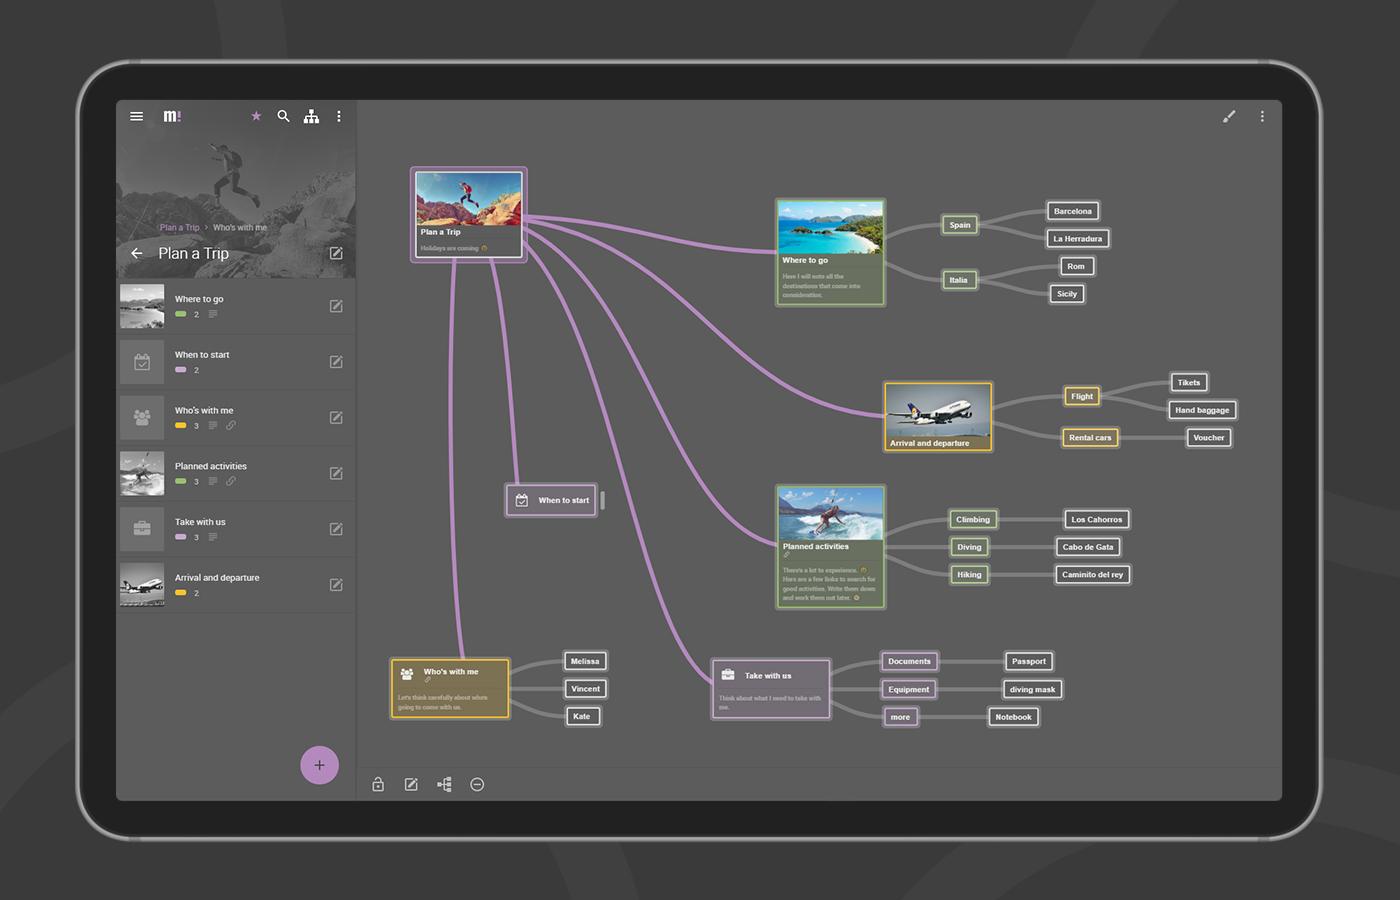The width and height of the screenshot is (1400, 900).
Task: Click the Documents node
Action: (910, 661)
